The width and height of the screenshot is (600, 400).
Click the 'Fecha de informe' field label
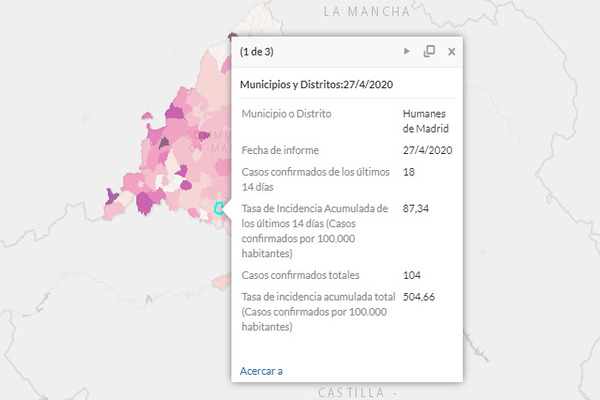pos(280,150)
